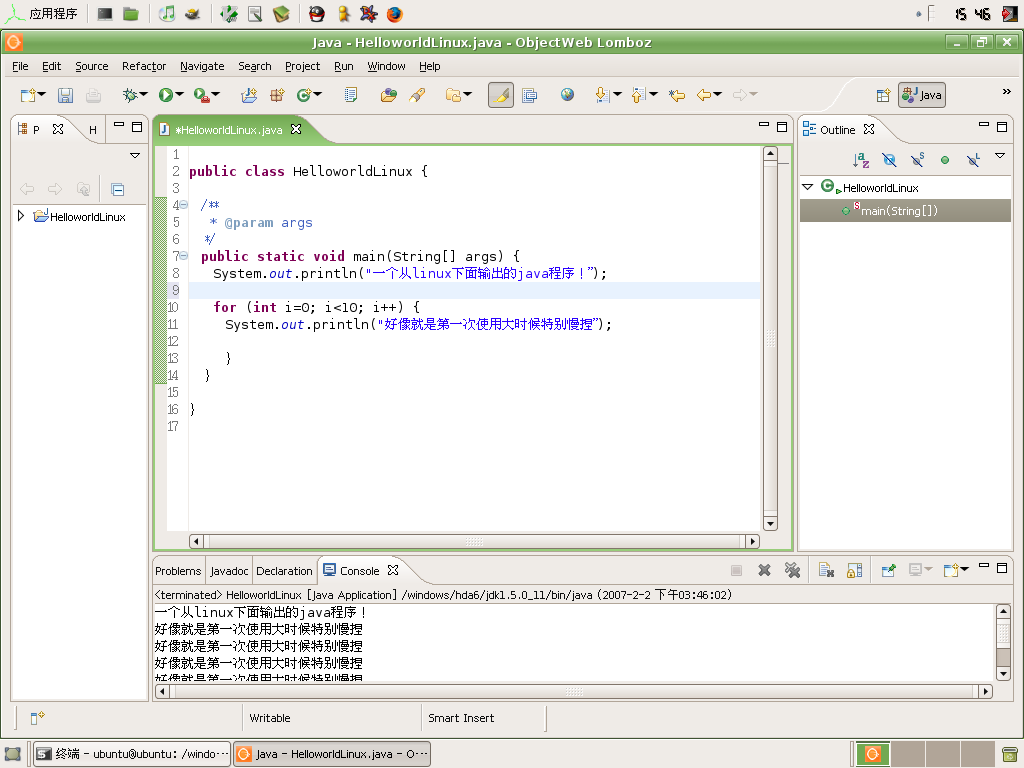
Task: Open the Debug configurations dropdown arrow
Action: coord(144,95)
